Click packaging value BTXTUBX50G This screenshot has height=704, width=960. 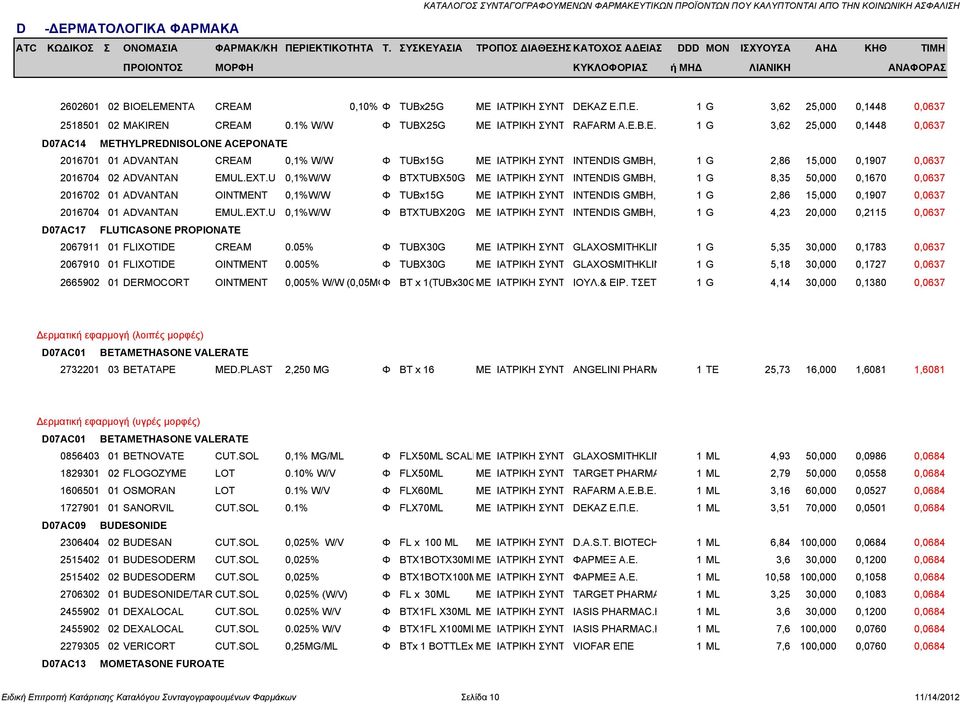pyautogui.click(x=432, y=178)
